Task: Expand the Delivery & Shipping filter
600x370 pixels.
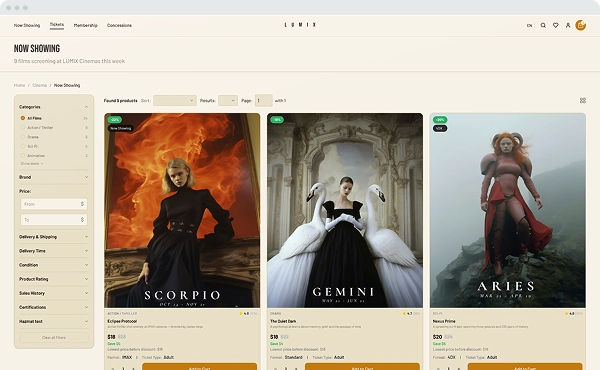Action: click(54, 237)
